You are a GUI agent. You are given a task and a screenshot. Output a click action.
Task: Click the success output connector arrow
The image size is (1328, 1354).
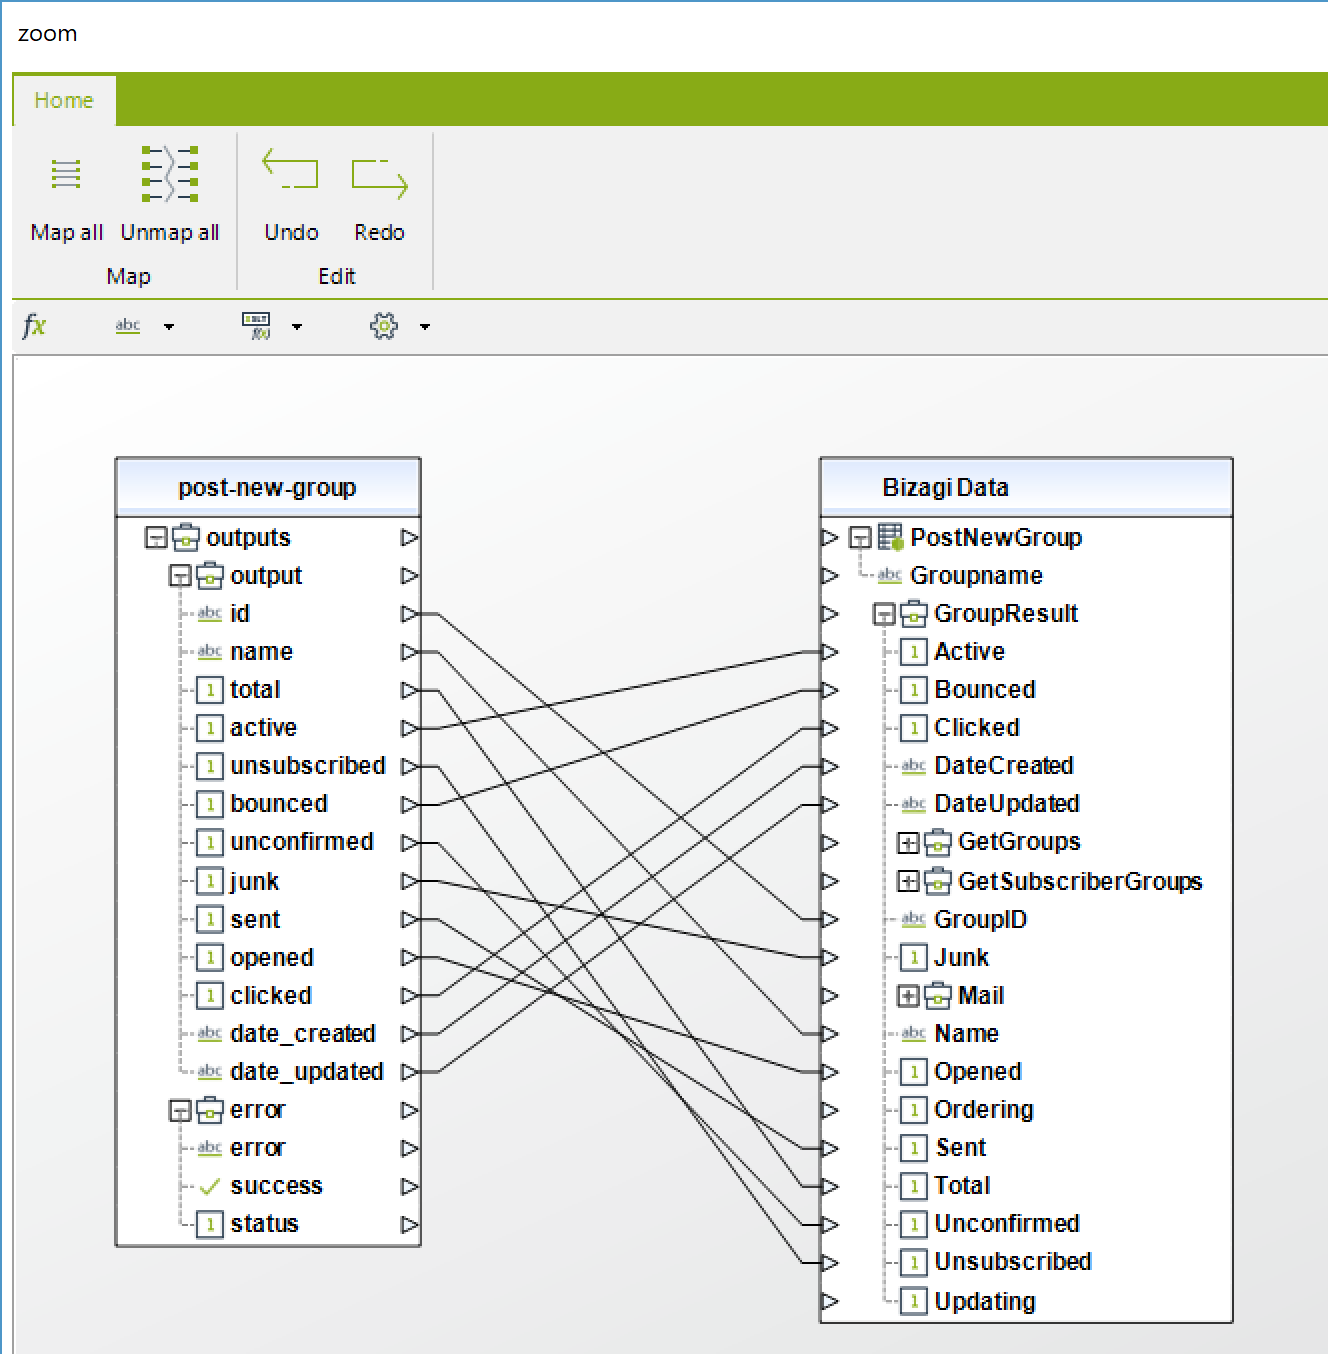(409, 1186)
